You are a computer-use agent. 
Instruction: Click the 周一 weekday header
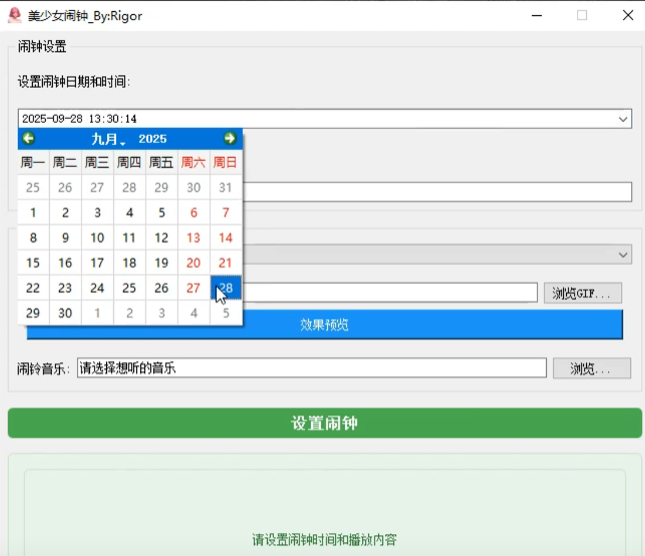tap(33, 162)
